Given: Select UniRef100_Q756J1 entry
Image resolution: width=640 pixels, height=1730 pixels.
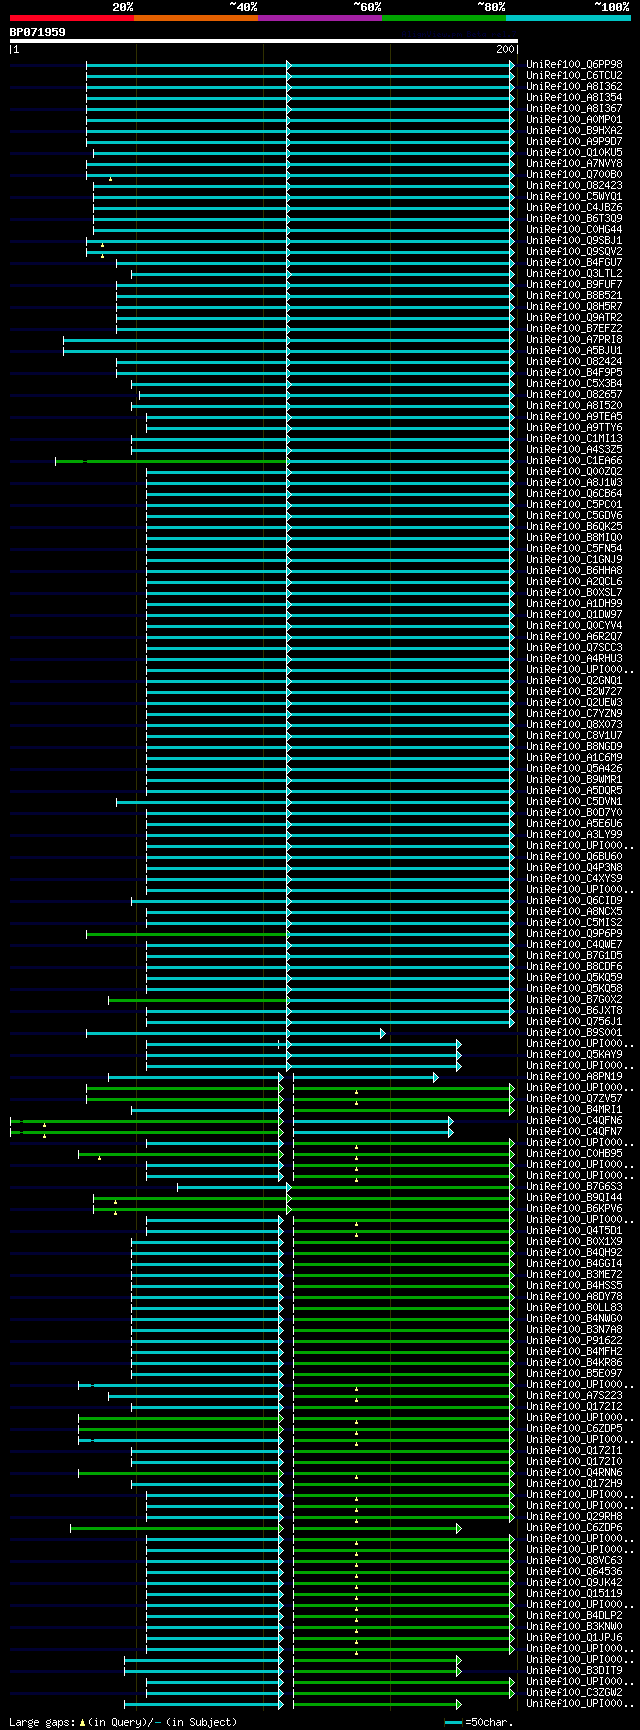Looking at the screenshot, I should click(x=574, y=1021).
